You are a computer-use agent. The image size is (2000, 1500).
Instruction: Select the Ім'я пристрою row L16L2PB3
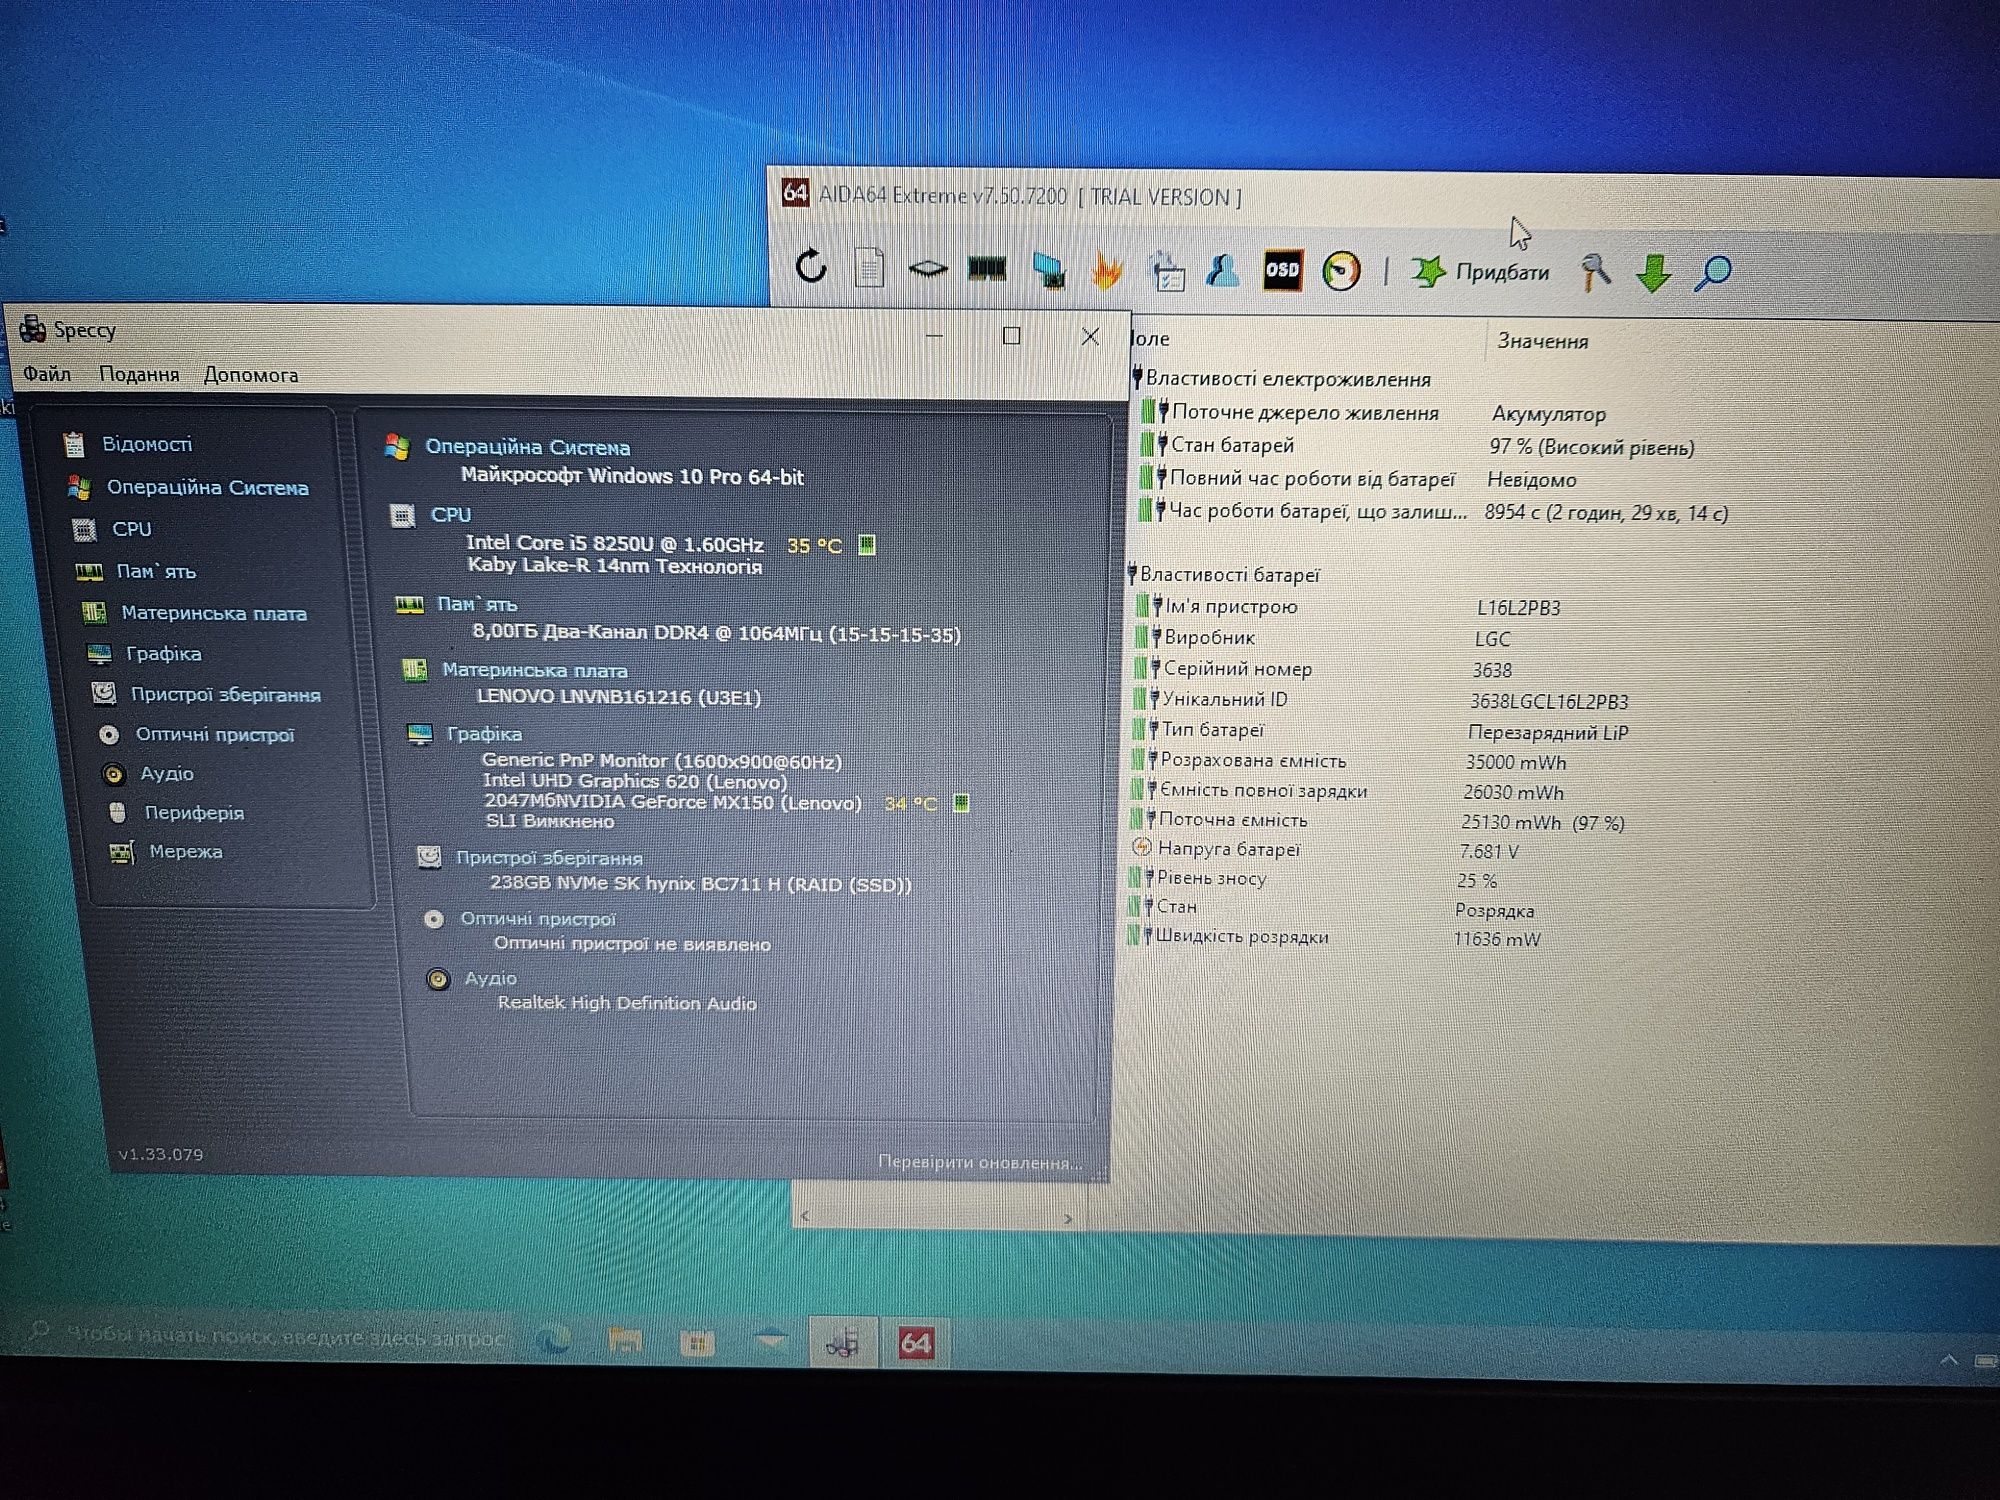click(x=1348, y=607)
